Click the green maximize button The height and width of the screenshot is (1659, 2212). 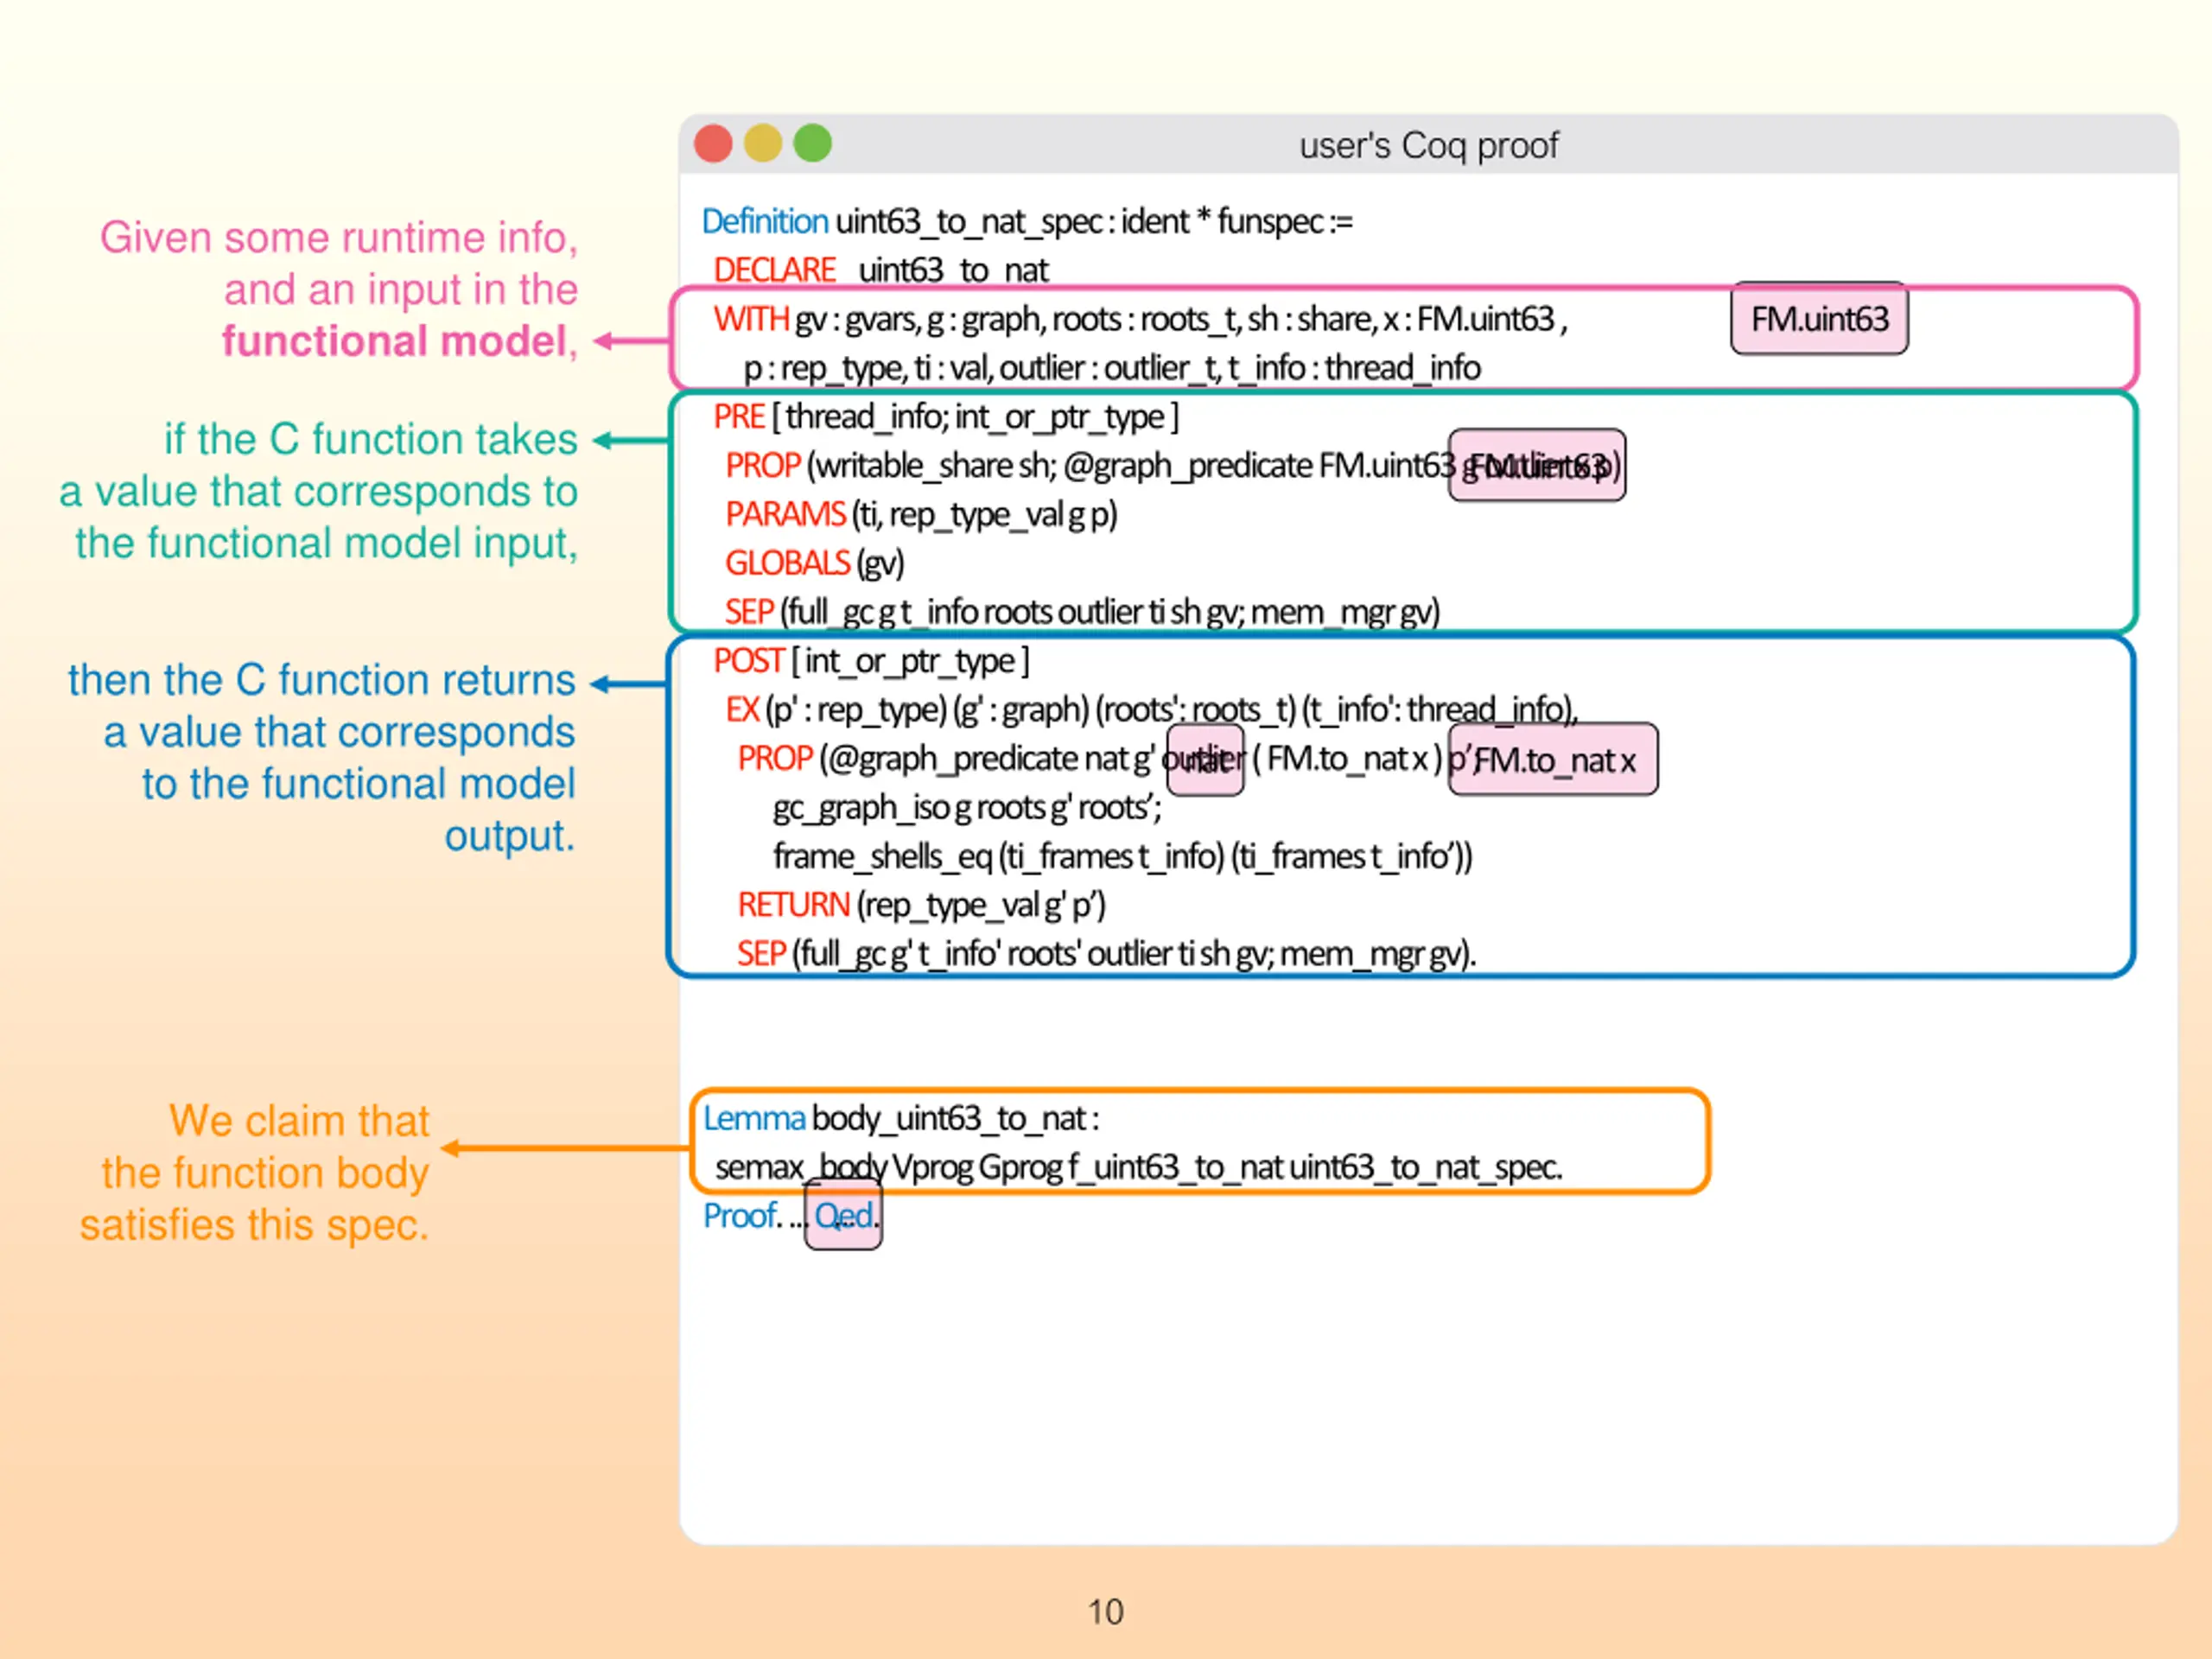813,143
